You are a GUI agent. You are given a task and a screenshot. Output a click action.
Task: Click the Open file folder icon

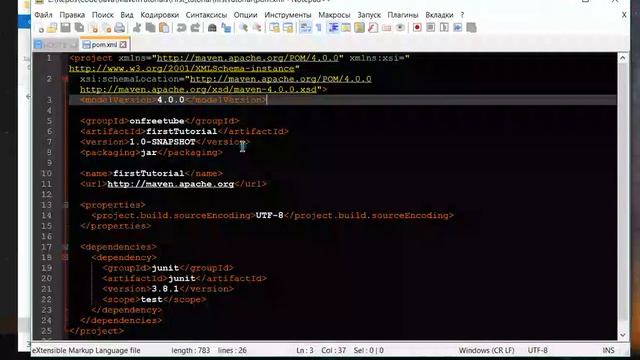pos(52,28)
